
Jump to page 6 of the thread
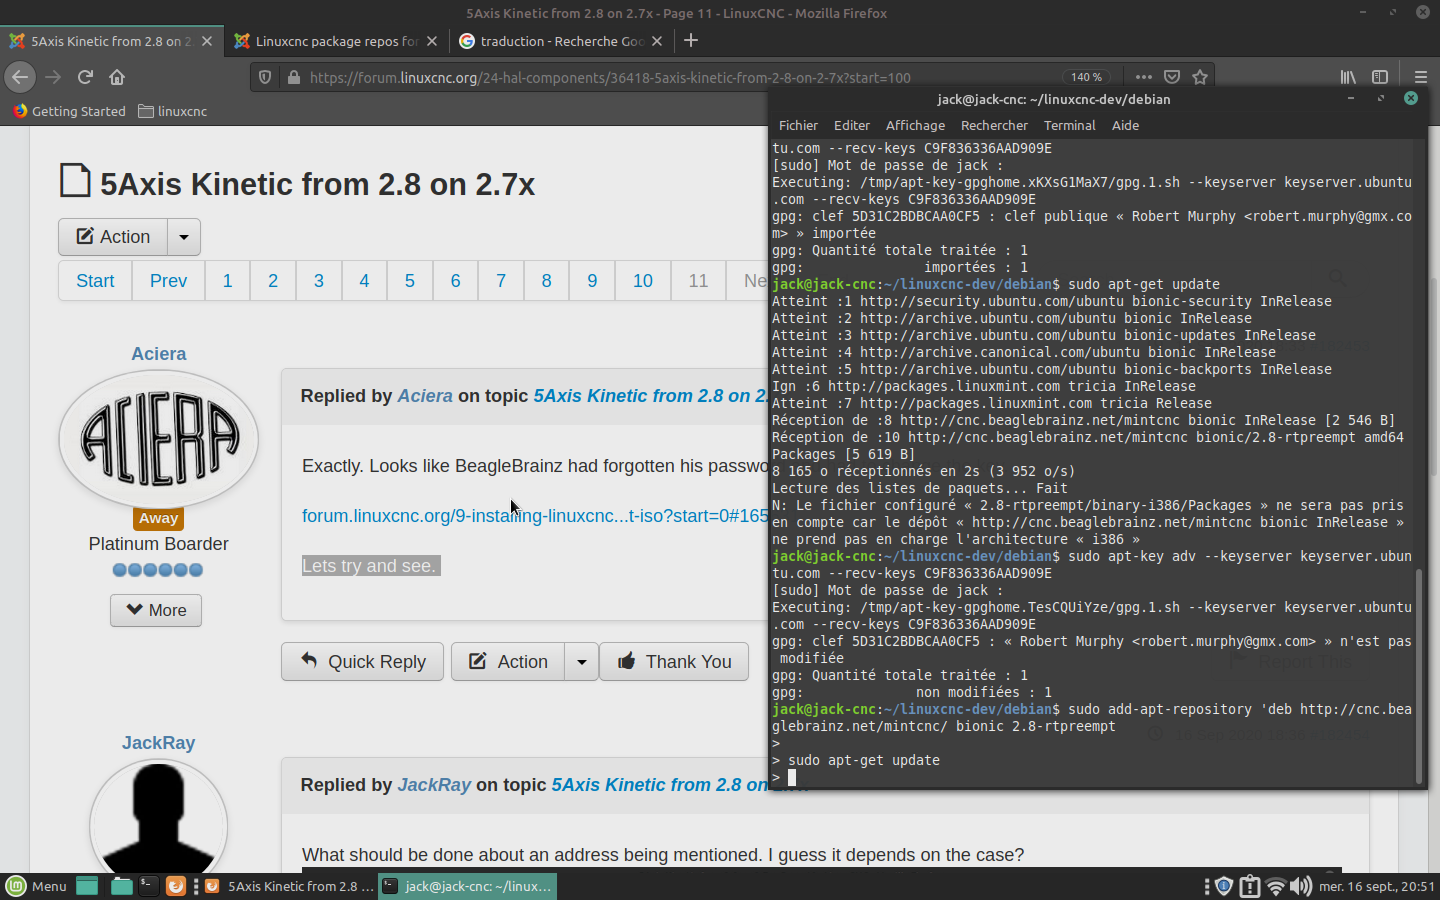[x=455, y=281]
